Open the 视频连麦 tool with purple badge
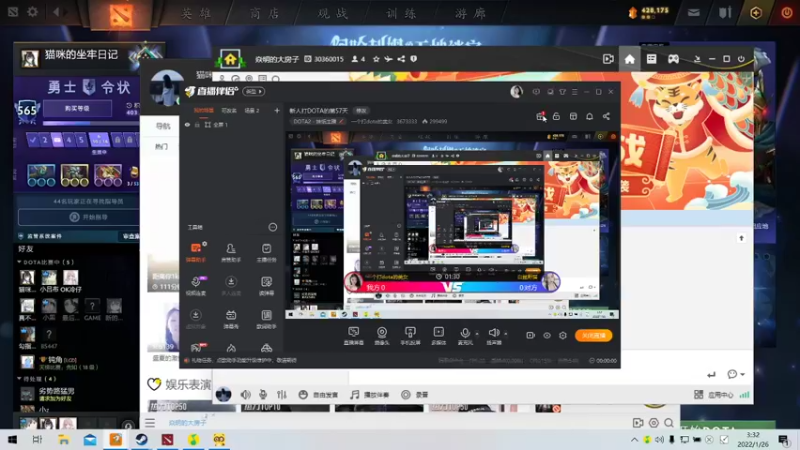The width and height of the screenshot is (800, 450). coord(196,285)
